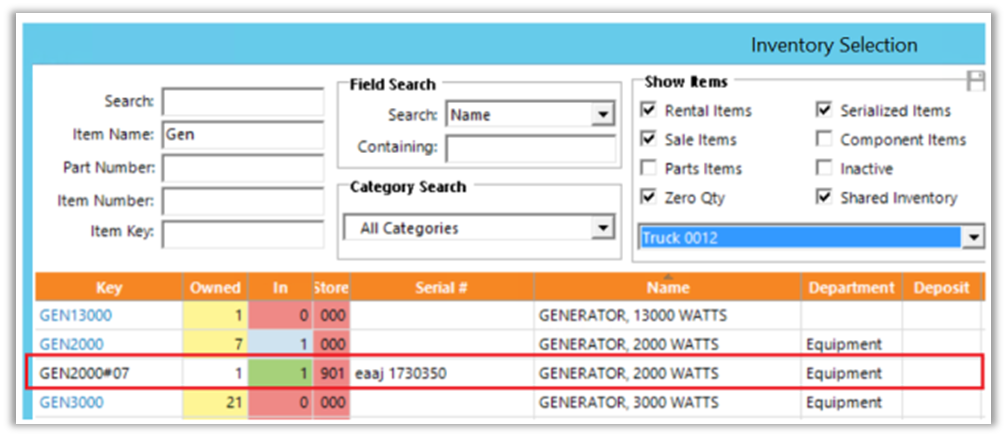The height and width of the screenshot is (437, 1007).
Task: Select serial number eaaj 1730350 cell
Action: (x=441, y=373)
